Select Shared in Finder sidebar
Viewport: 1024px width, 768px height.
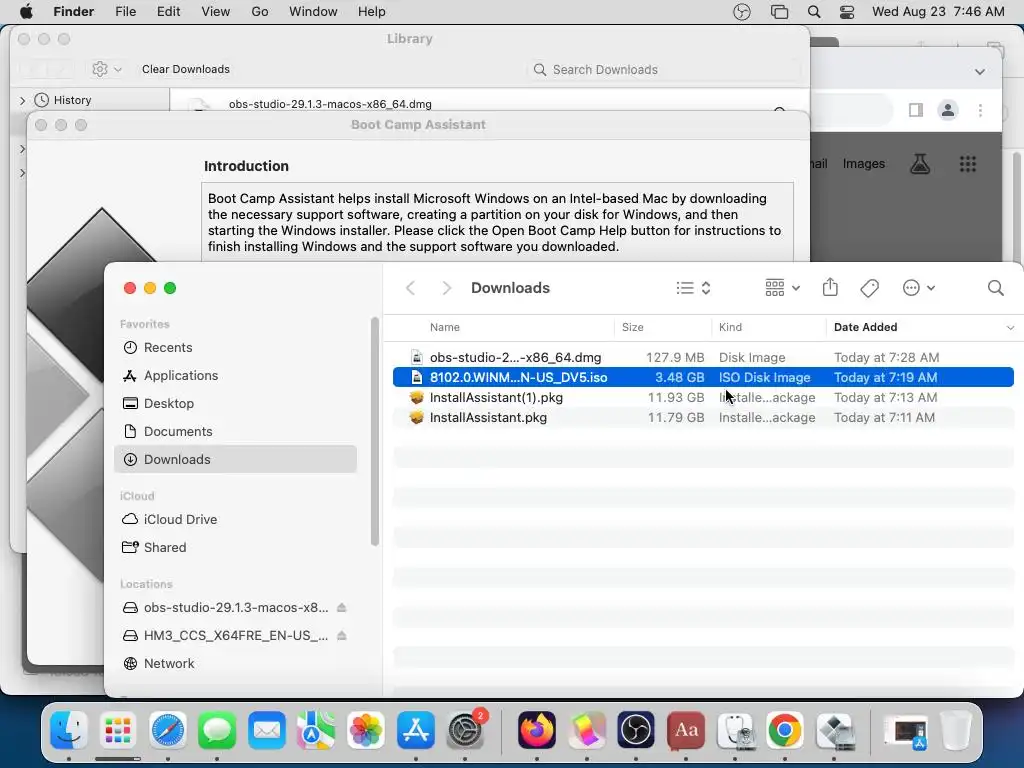click(x=235, y=547)
